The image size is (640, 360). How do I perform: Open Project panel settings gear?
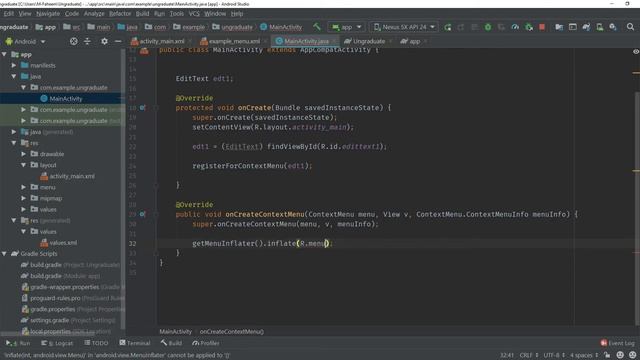(x=104, y=41)
